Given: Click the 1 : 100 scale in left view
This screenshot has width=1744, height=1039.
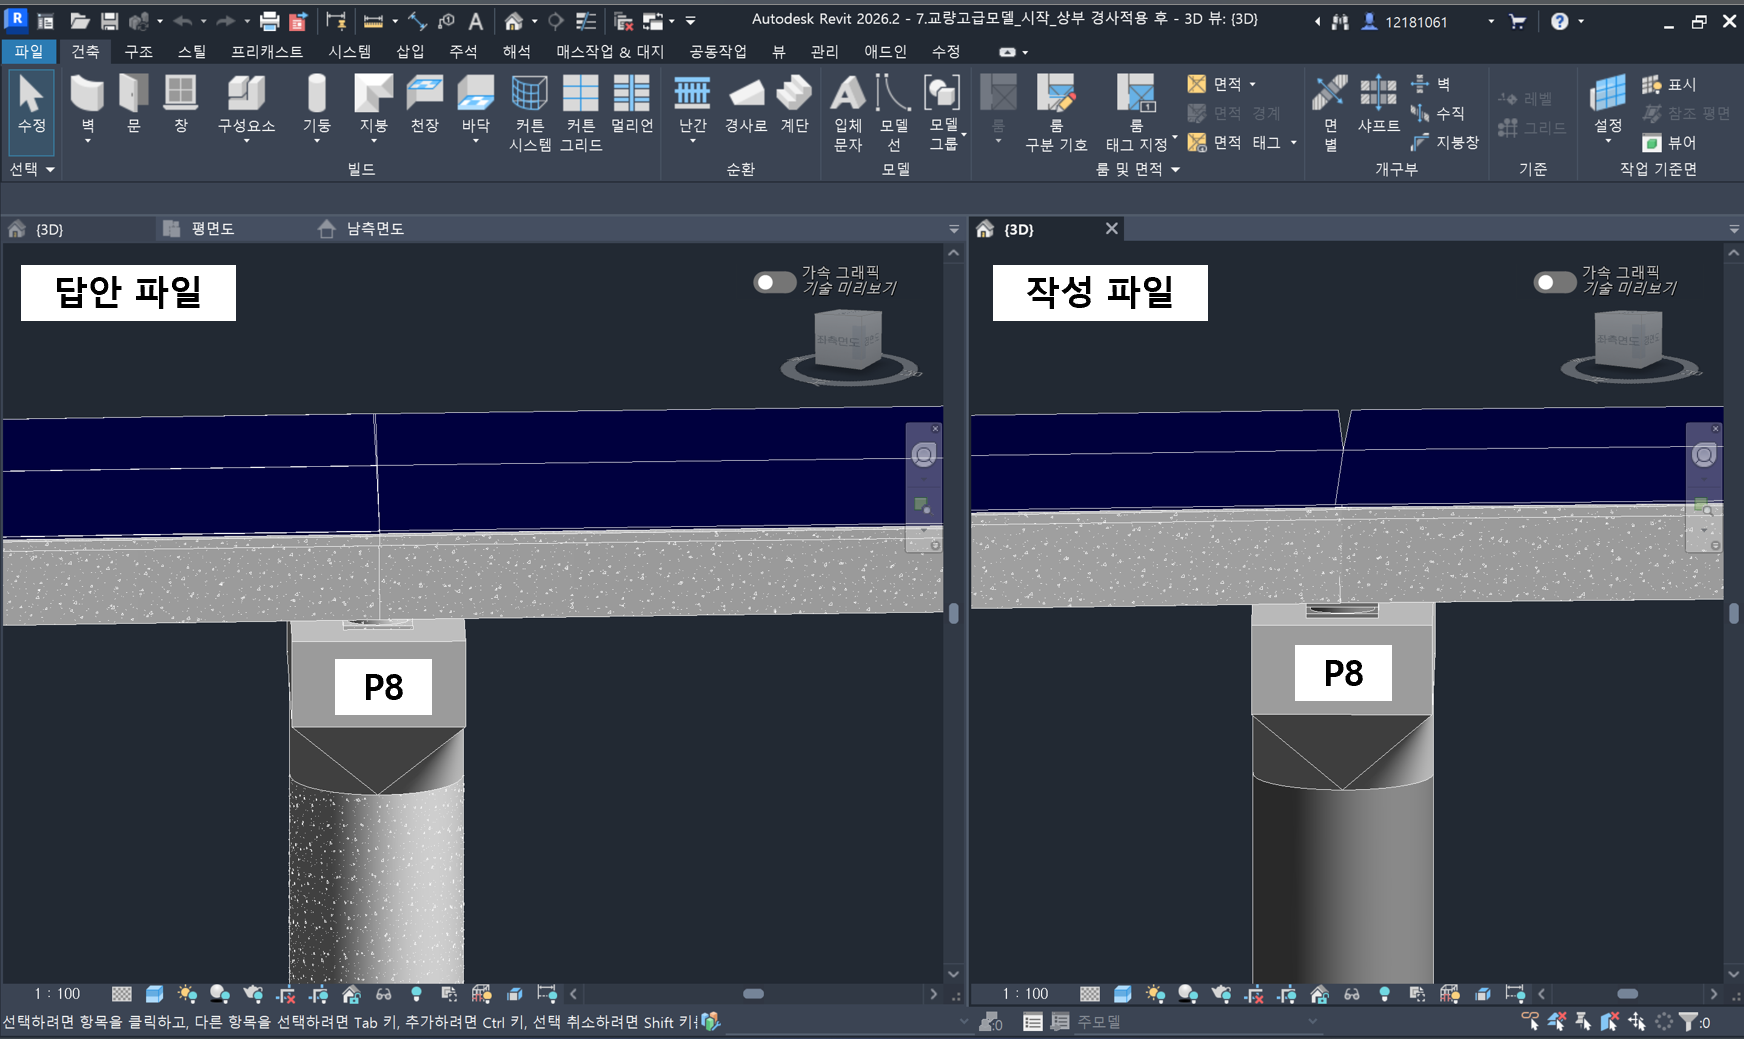Looking at the screenshot, I should click(57, 994).
